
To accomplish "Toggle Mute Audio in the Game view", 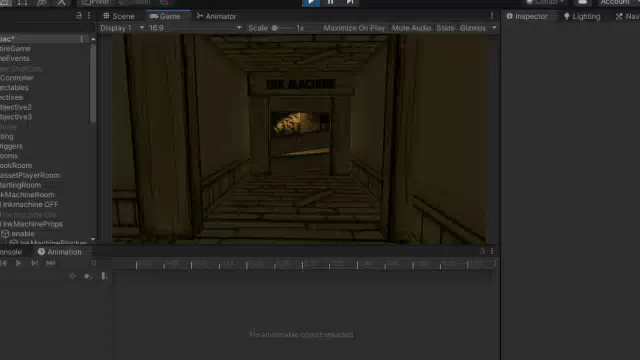I will click(x=411, y=28).
